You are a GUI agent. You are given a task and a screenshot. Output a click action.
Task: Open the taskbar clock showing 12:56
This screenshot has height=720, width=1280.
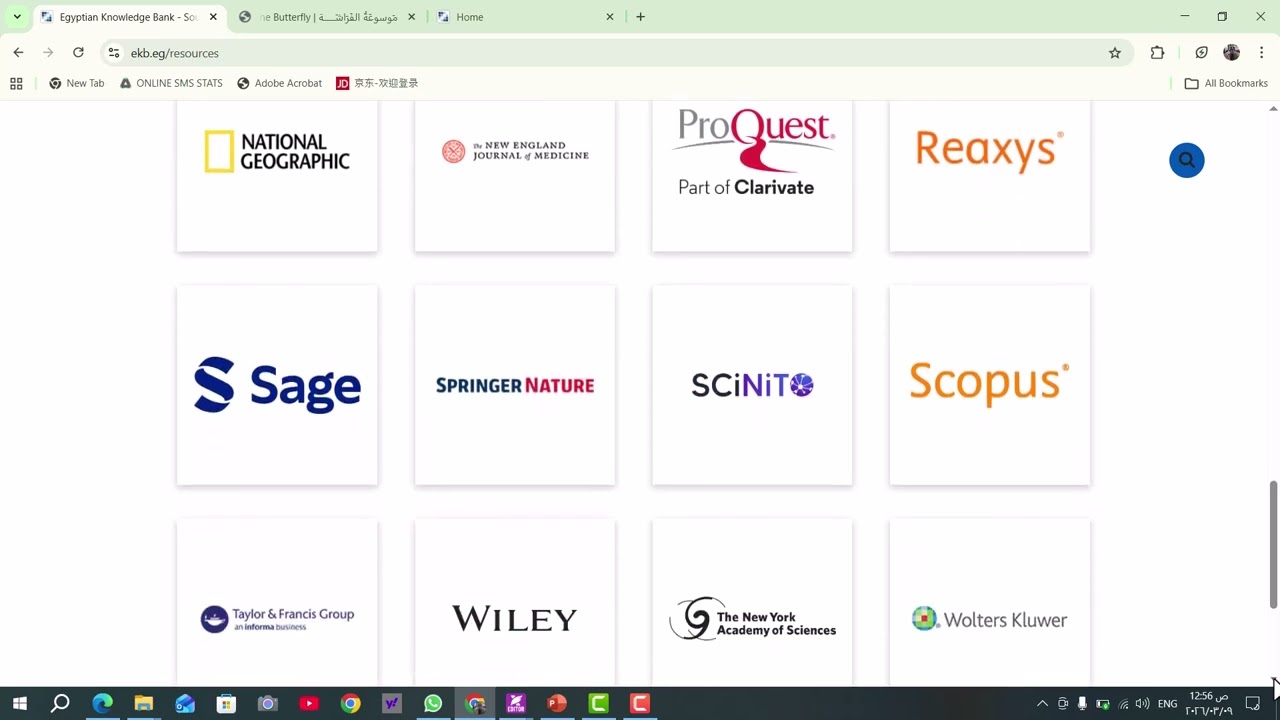pos(1209,704)
